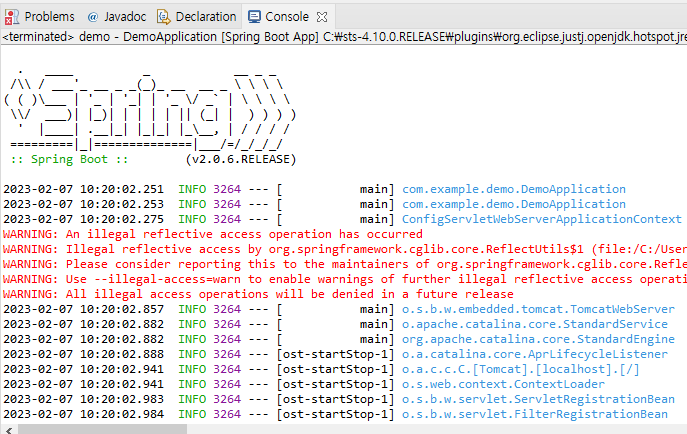Image resolution: width=687 pixels, height=434 pixels.
Task: Switch to the Javadoc tab
Action: click(117, 17)
